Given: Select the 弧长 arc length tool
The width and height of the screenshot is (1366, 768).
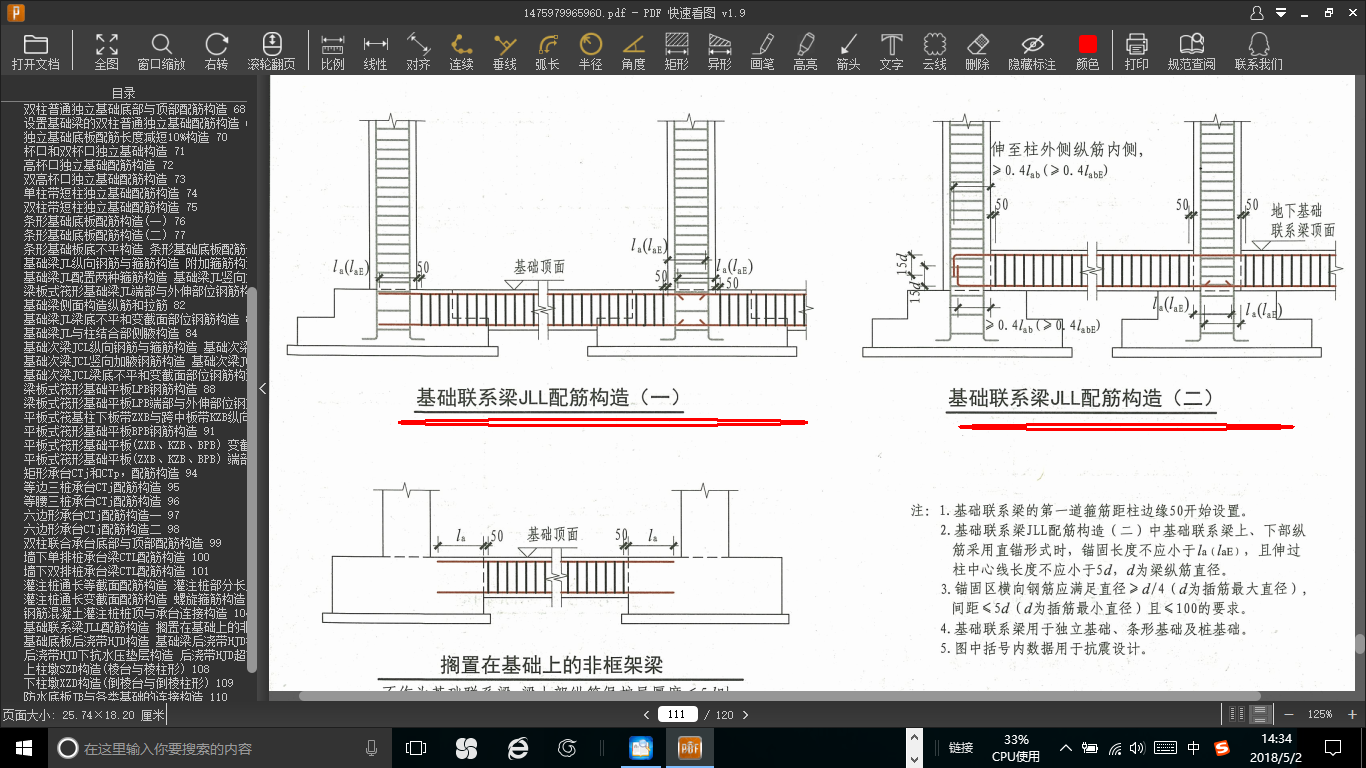Looking at the screenshot, I should click(x=548, y=51).
